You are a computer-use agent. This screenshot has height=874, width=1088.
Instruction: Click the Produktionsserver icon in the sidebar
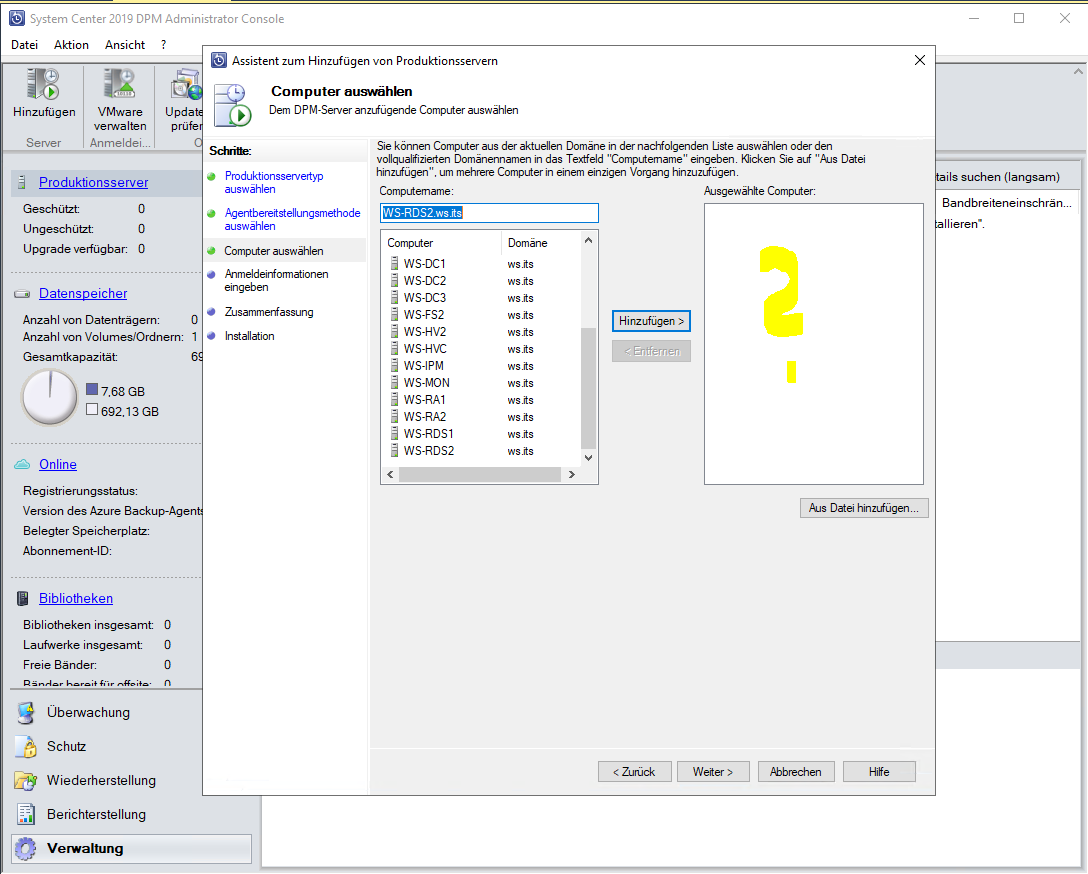point(22,182)
